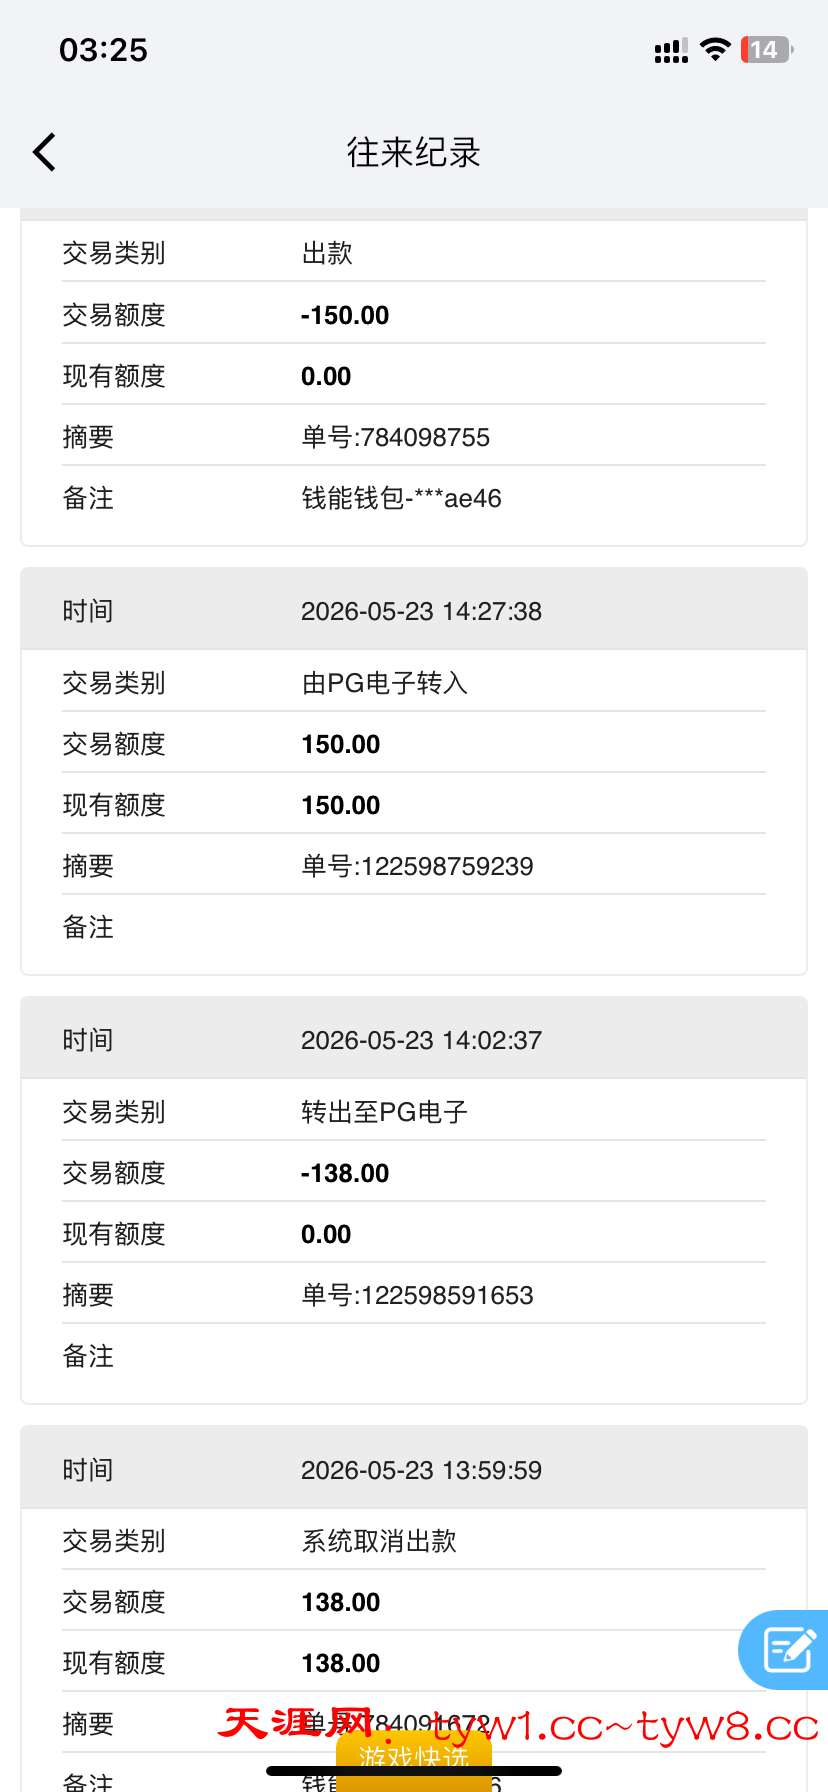Viewport: 828px width, 1792px height.
Task: Open the record dated 2026-05-23 14:27:38
Action: pyautogui.click(x=414, y=610)
